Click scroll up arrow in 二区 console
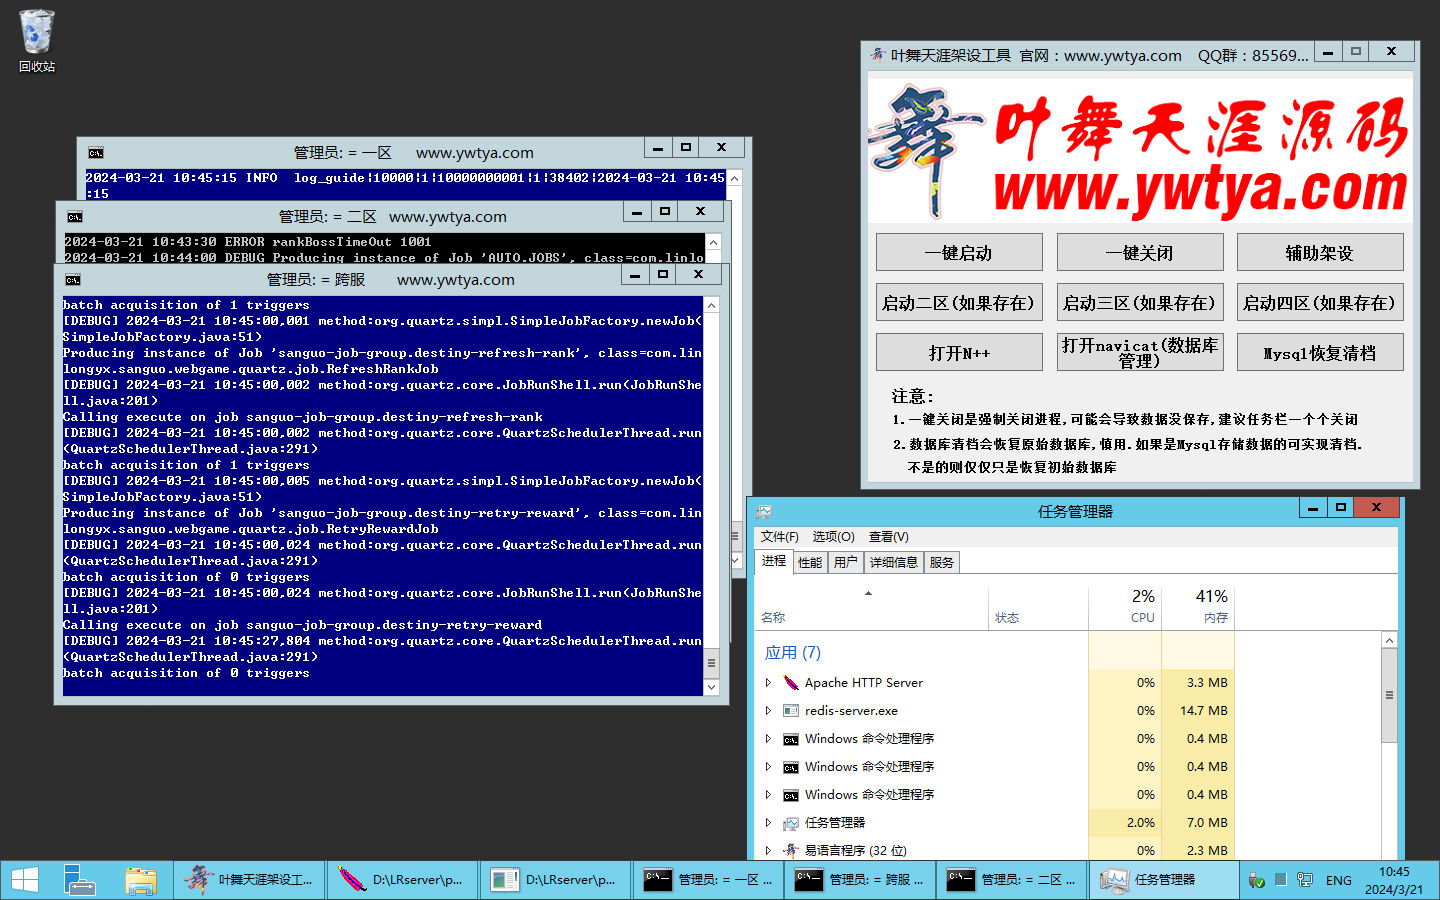Viewport: 1440px width, 900px height. click(x=713, y=242)
